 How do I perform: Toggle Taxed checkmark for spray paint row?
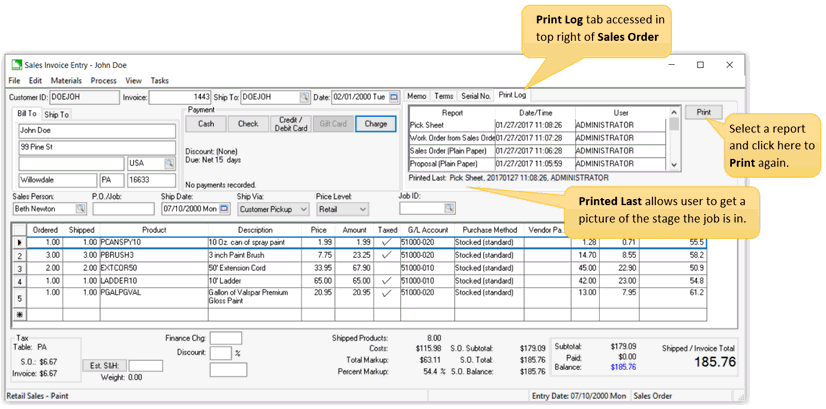pos(387,242)
